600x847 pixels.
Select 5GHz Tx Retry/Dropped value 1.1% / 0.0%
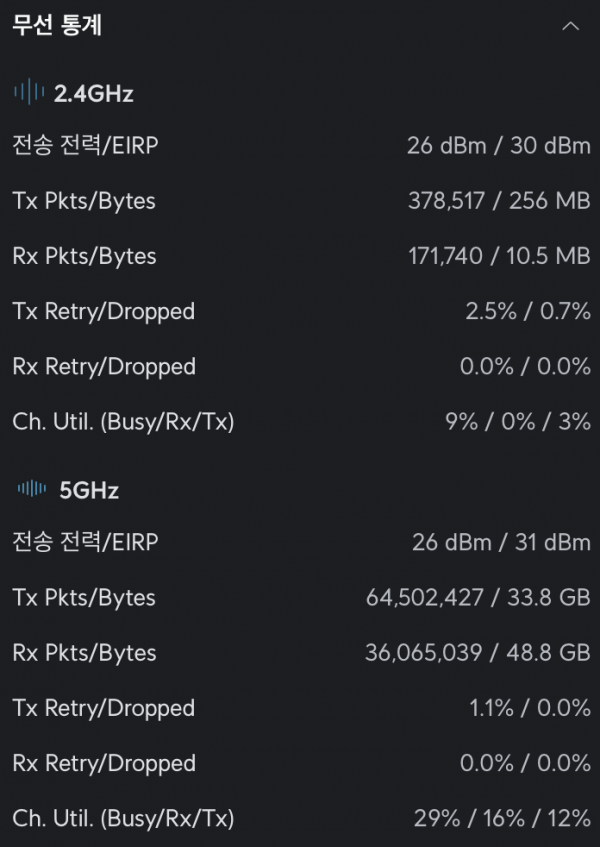click(x=530, y=708)
